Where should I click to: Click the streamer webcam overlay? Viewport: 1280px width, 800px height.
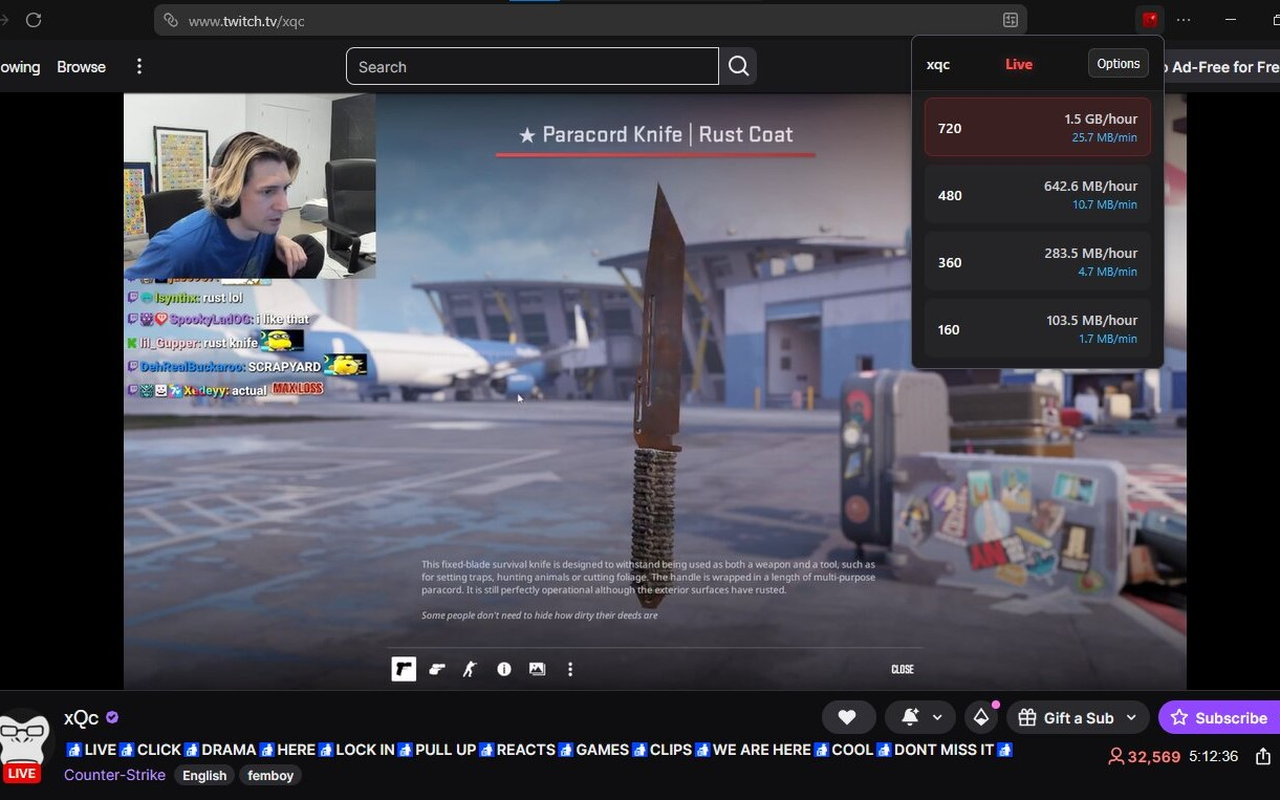250,186
